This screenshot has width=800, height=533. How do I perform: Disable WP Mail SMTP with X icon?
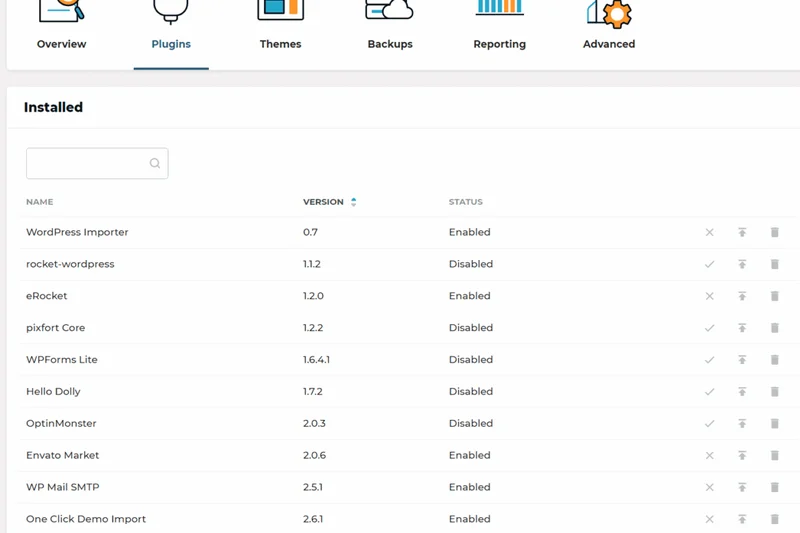(x=709, y=488)
